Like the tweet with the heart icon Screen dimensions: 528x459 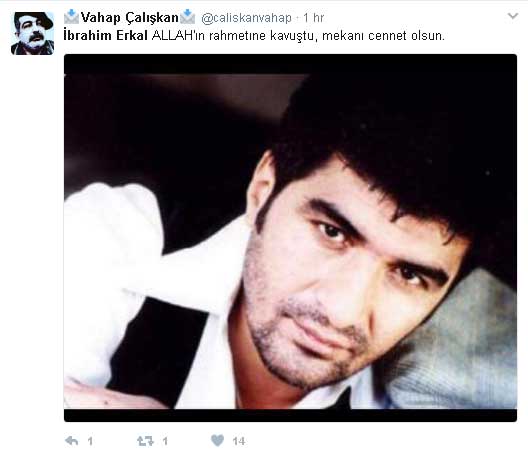pos(217,440)
